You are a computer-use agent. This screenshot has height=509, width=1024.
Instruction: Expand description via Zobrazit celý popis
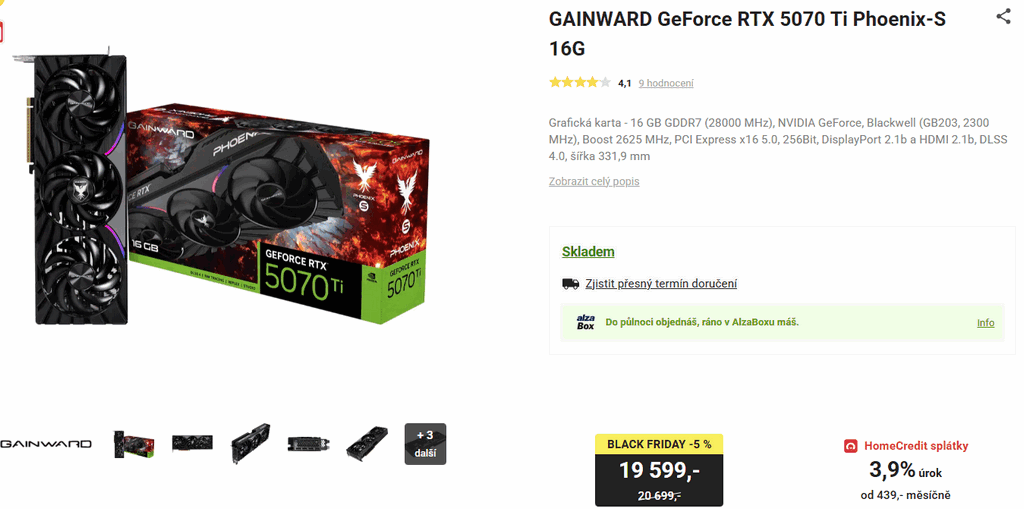click(x=594, y=182)
